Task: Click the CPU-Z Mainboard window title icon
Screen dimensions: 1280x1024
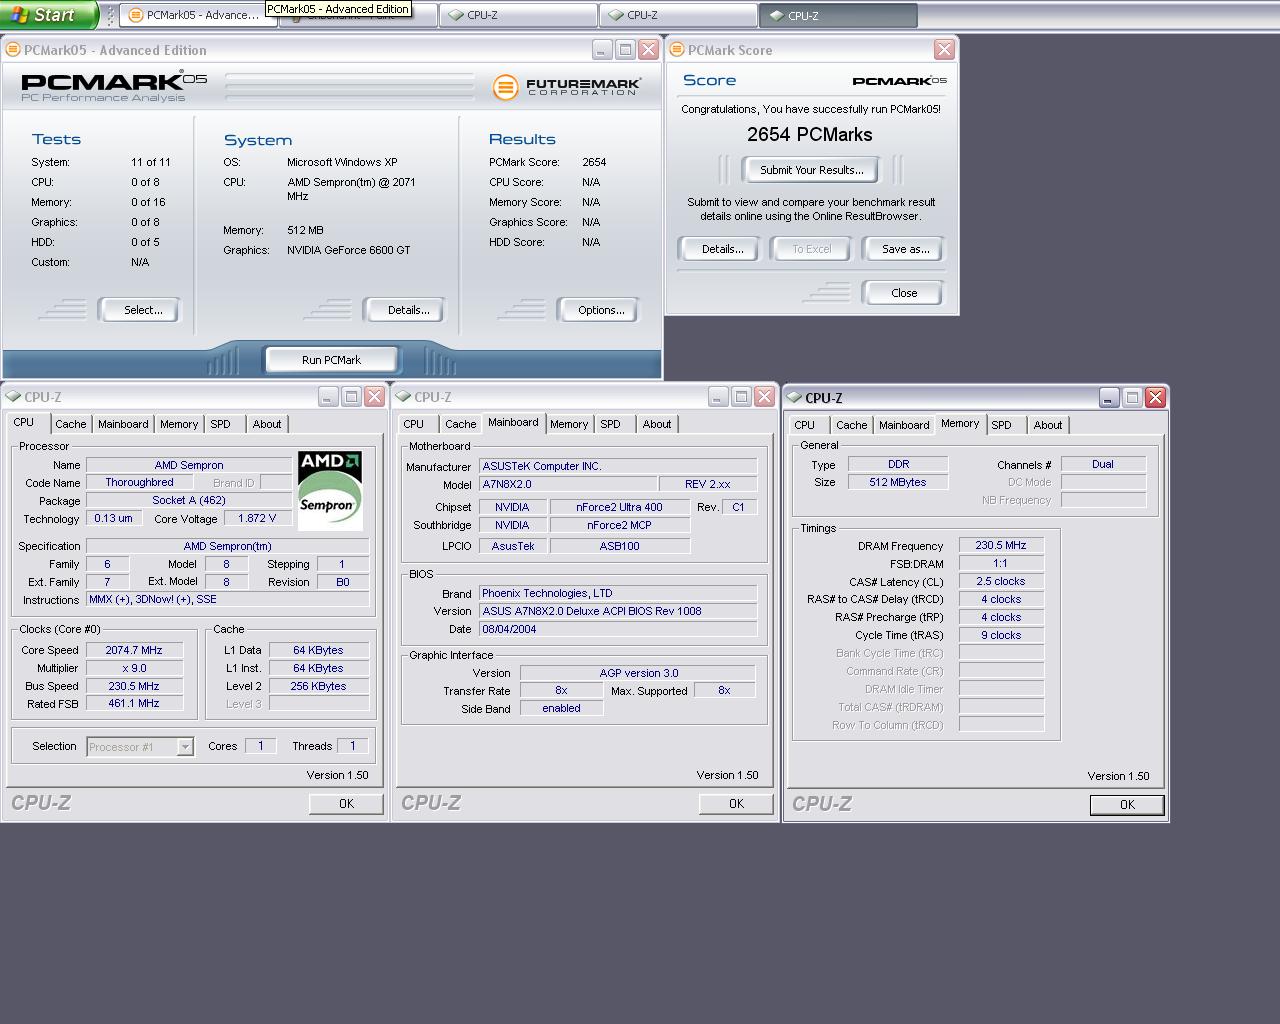Action: point(404,397)
